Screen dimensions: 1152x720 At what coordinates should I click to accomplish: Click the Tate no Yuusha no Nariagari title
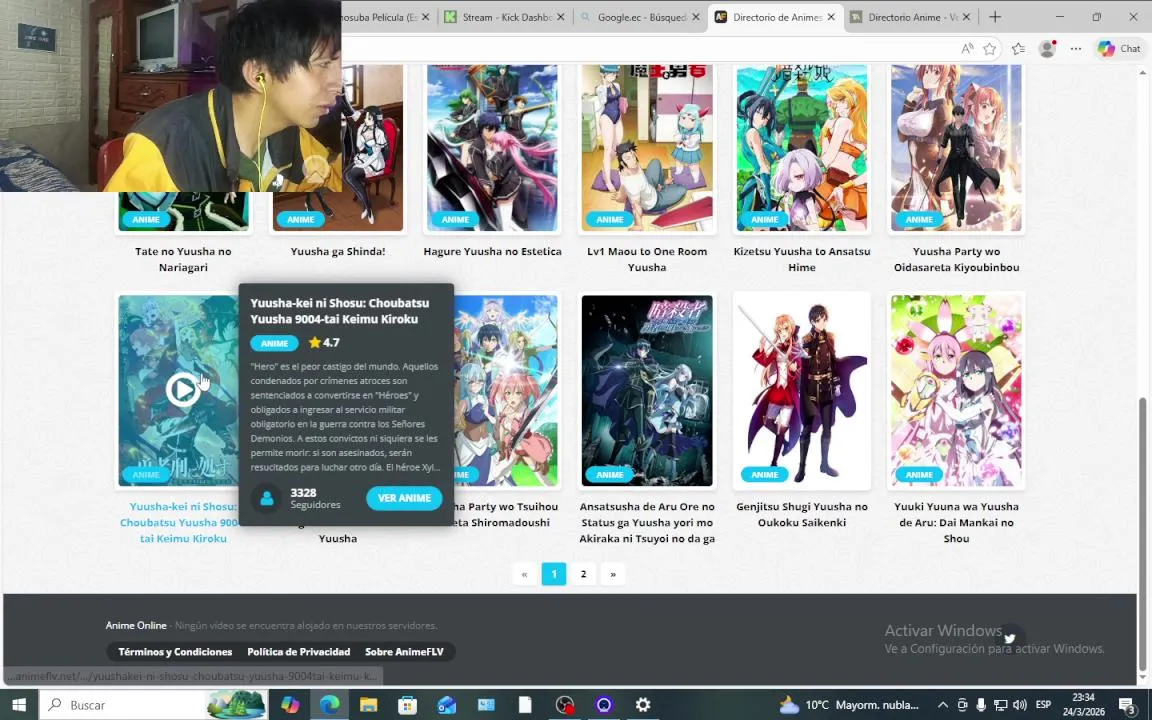point(183,259)
